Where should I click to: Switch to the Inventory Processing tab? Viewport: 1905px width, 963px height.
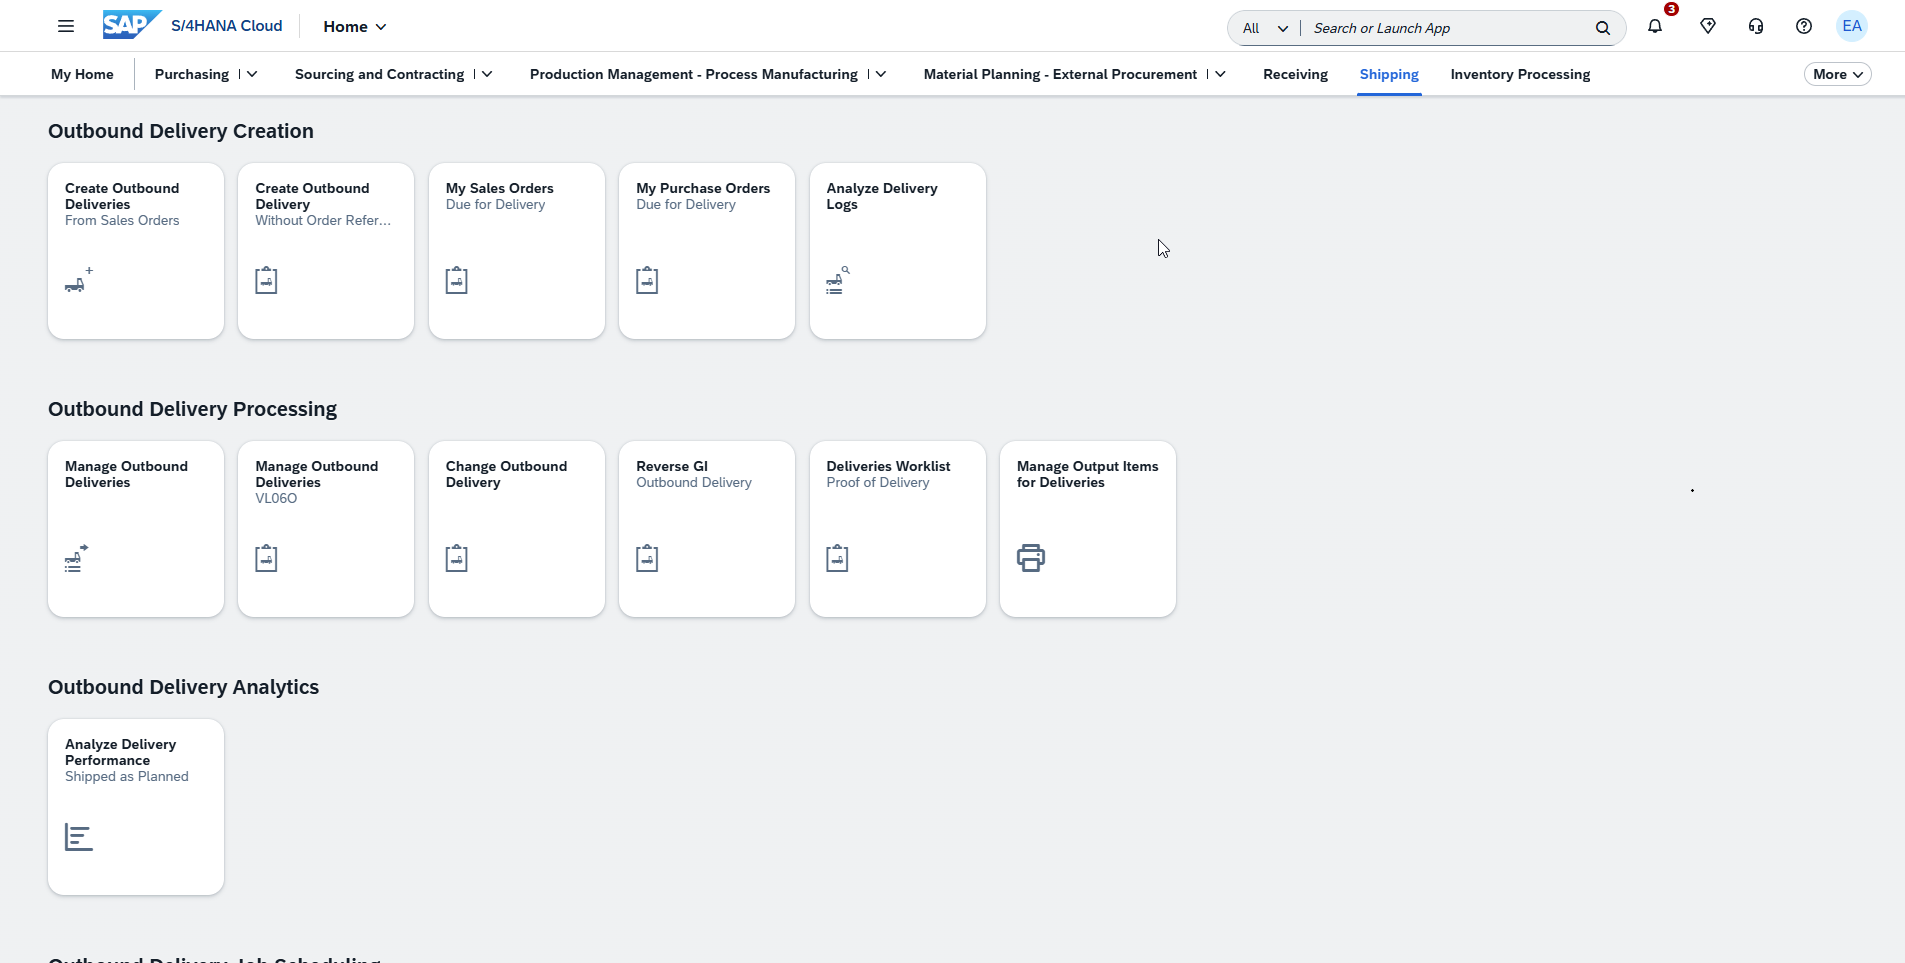pos(1519,74)
